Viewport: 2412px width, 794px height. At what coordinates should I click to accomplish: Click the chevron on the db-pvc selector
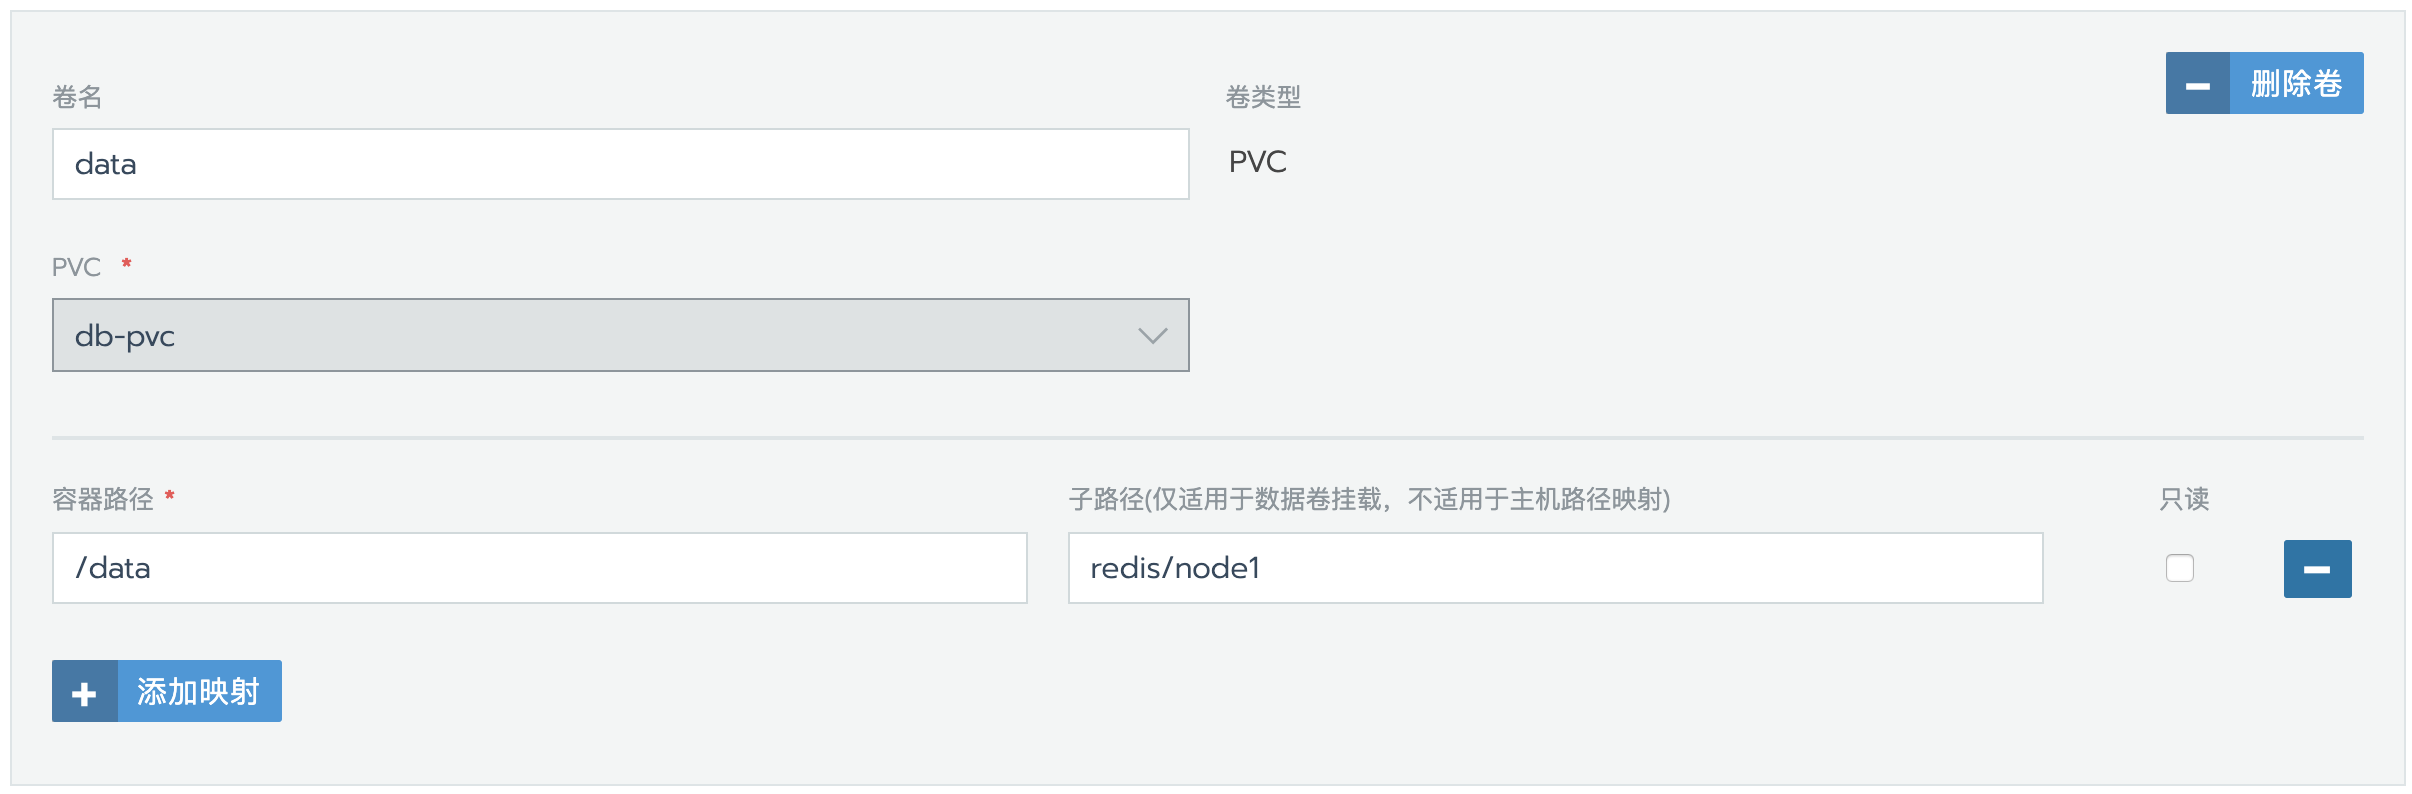point(1150,335)
